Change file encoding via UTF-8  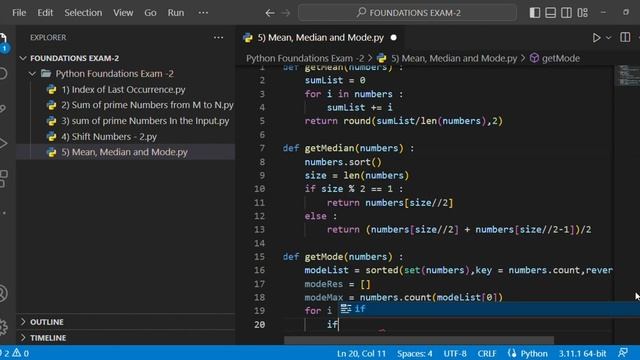point(455,353)
